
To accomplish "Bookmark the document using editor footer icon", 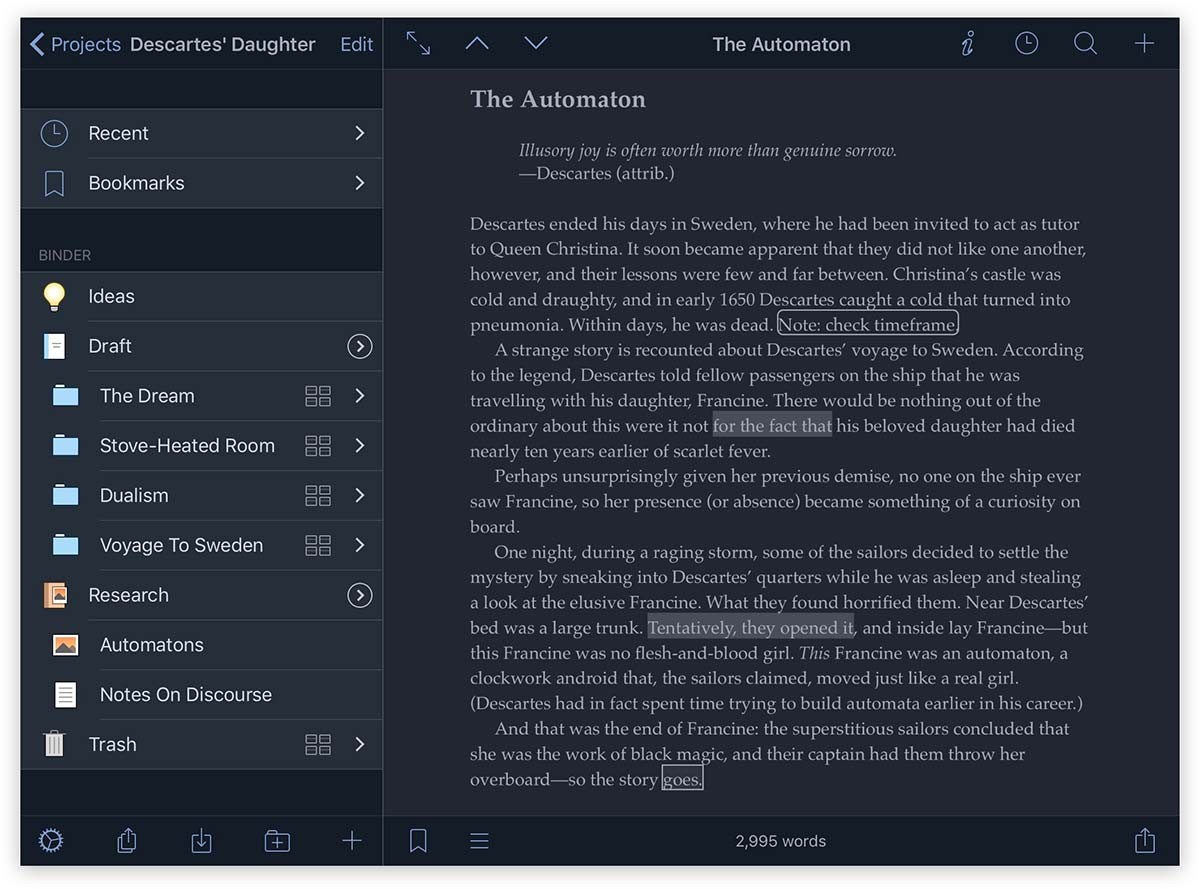I will (x=418, y=841).
